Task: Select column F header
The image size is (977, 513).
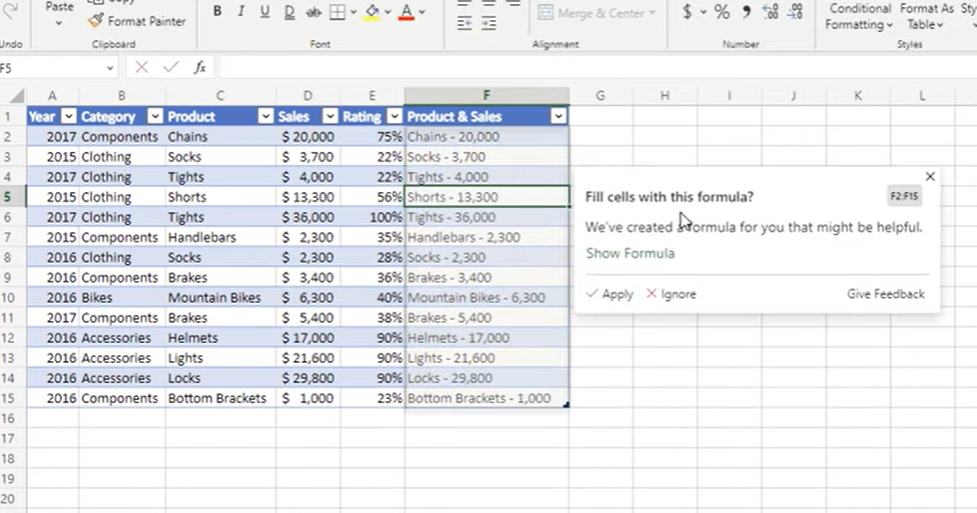Action: pos(486,95)
